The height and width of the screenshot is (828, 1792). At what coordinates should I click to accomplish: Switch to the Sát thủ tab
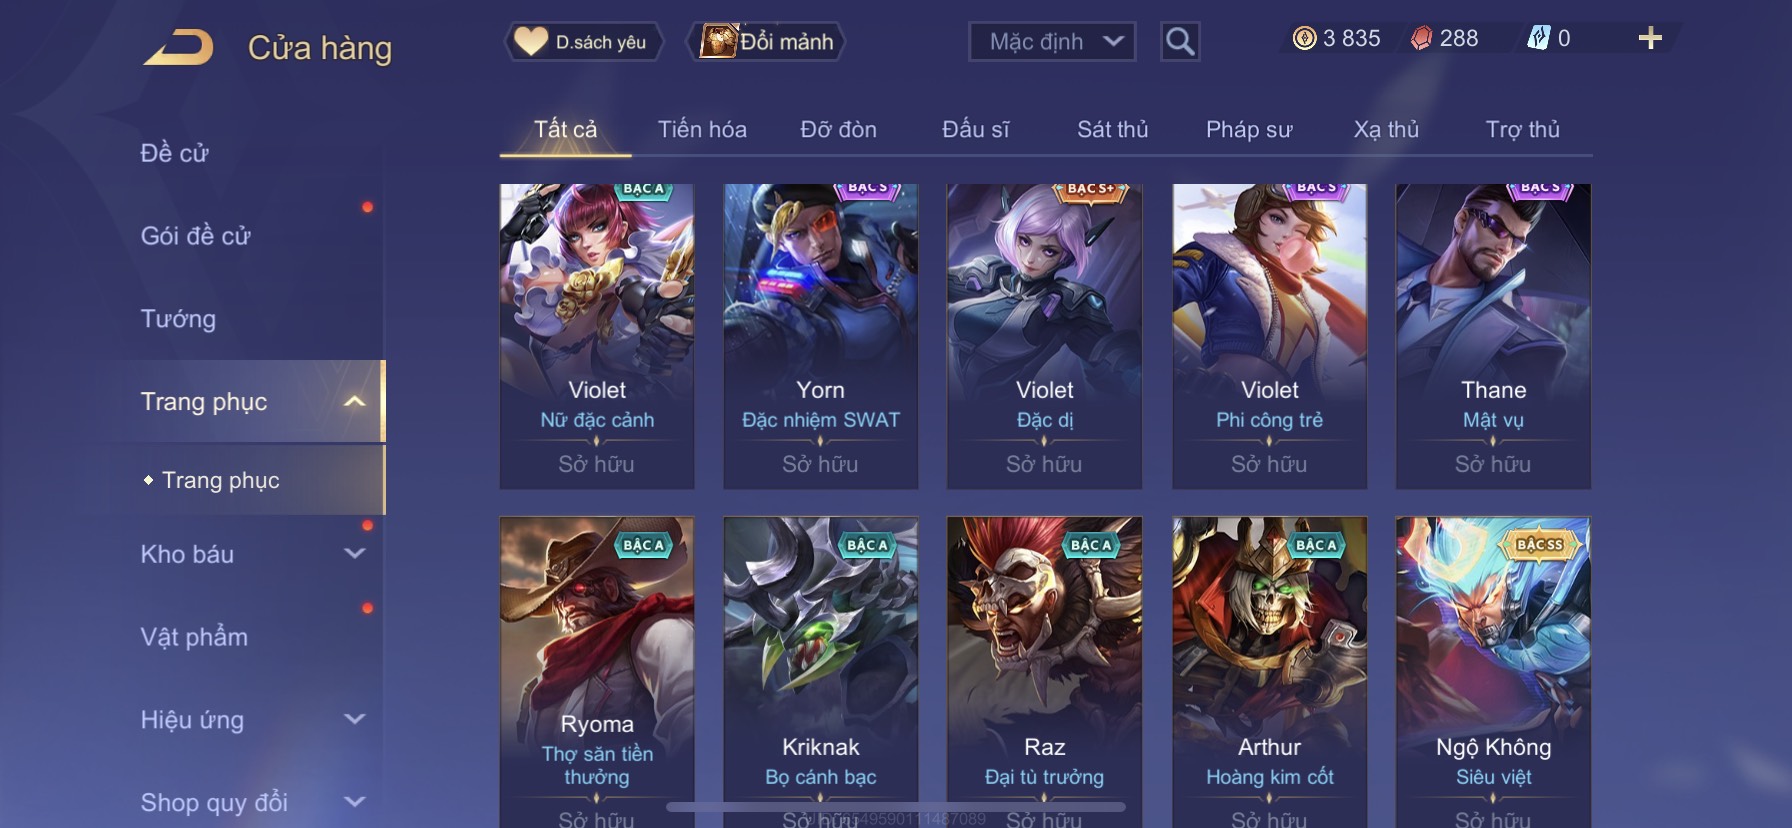(1112, 129)
